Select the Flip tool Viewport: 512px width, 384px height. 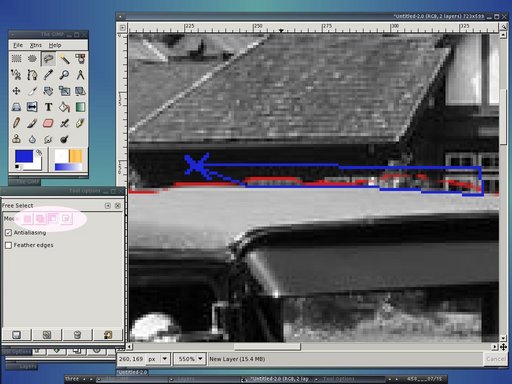pos(32,107)
